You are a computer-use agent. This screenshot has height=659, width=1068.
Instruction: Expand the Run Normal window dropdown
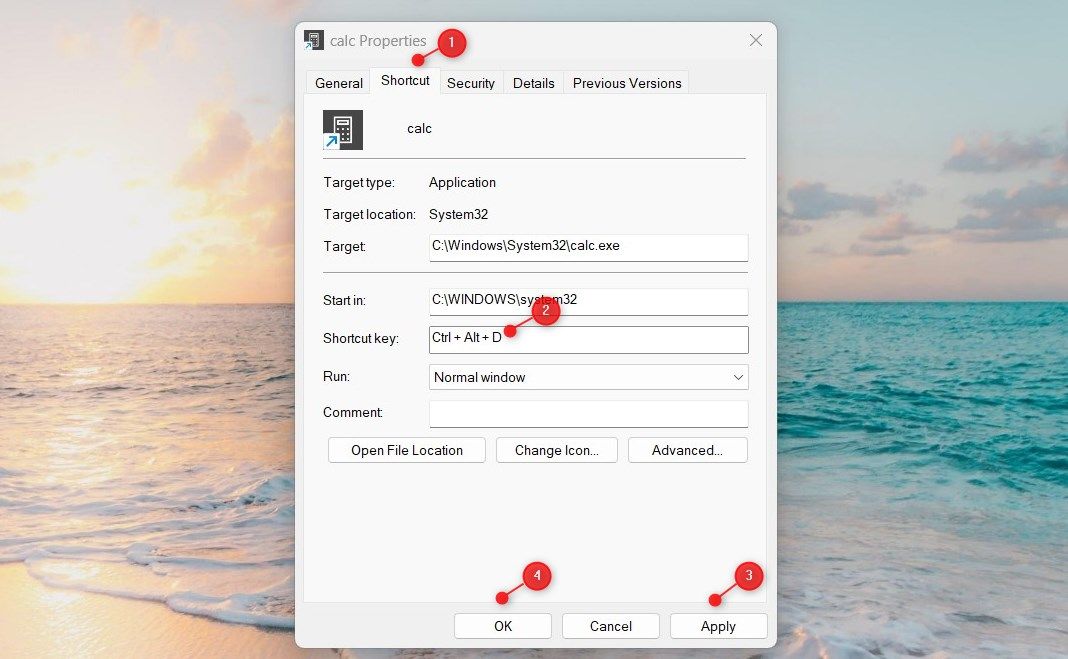point(588,377)
